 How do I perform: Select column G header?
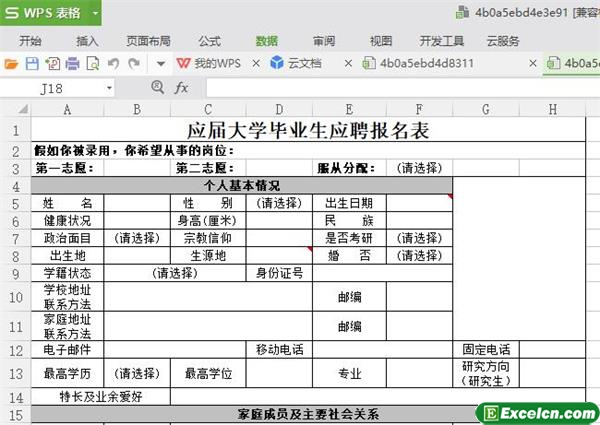pyautogui.click(x=486, y=110)
